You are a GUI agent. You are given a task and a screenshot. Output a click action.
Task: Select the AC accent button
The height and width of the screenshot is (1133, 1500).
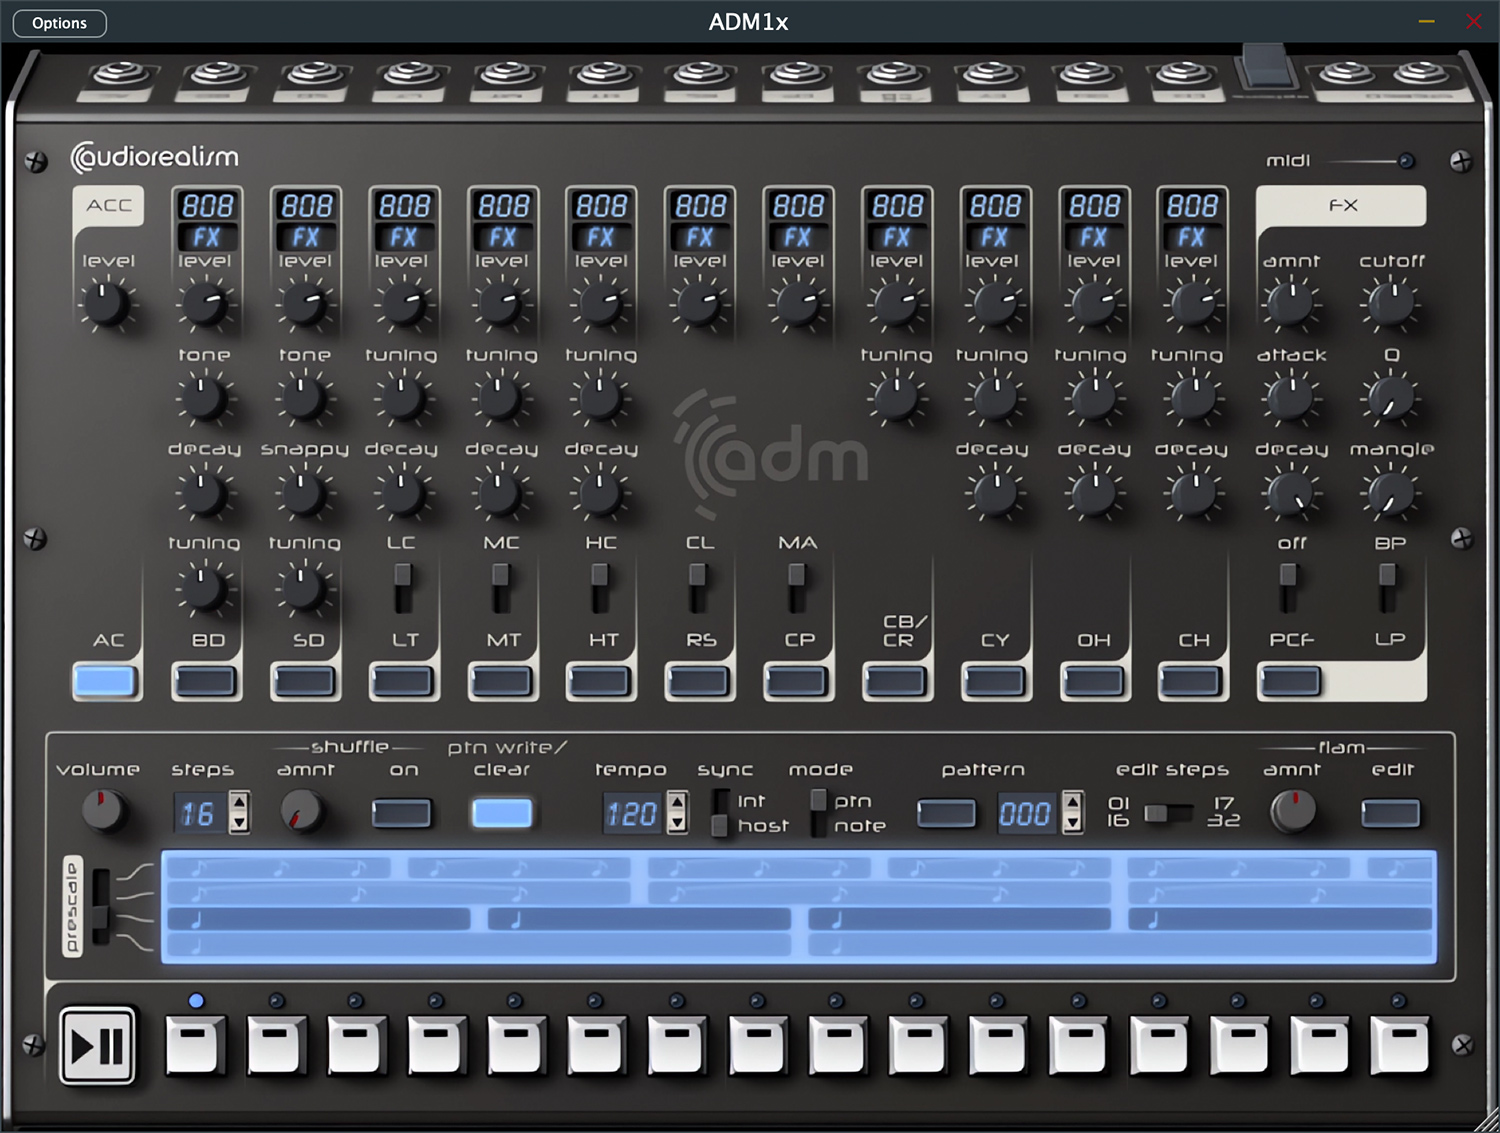click(x=105, y=682)
